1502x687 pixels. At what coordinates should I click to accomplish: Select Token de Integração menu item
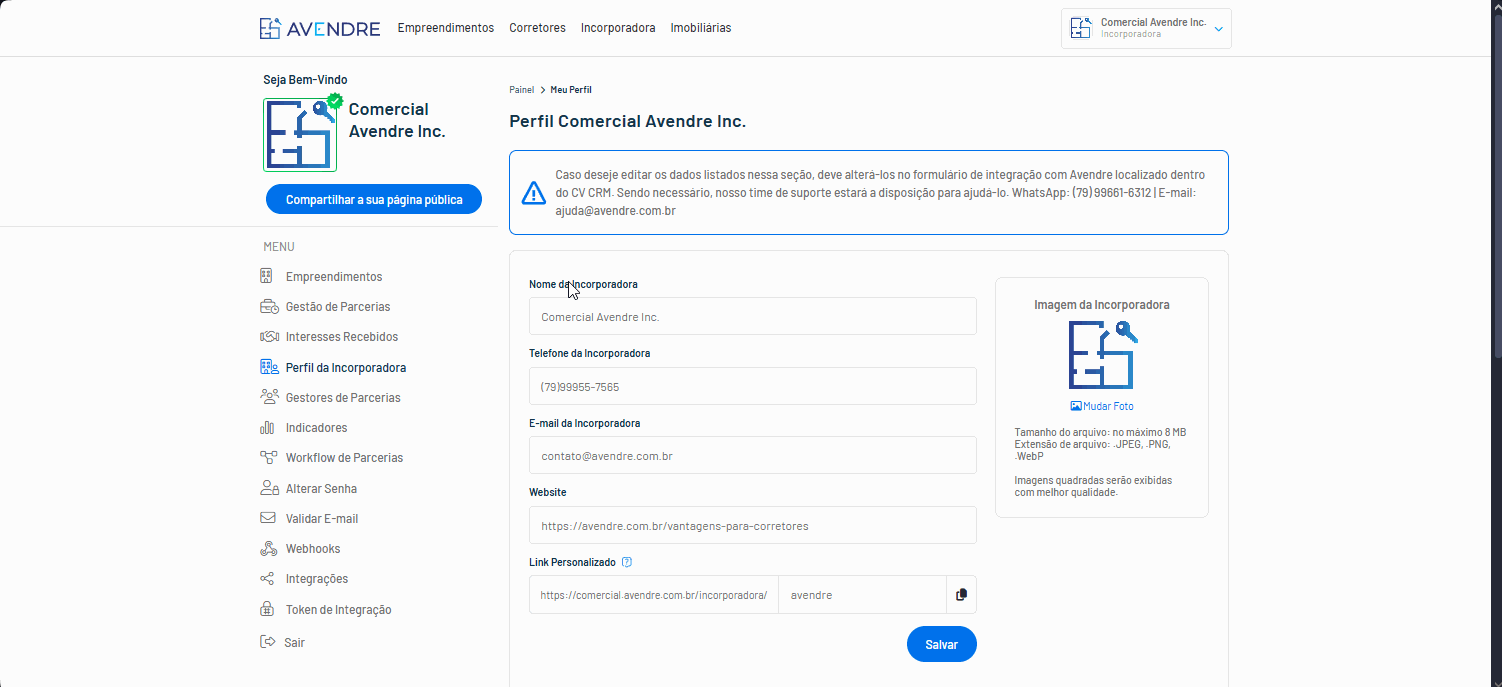click(339, 609)
